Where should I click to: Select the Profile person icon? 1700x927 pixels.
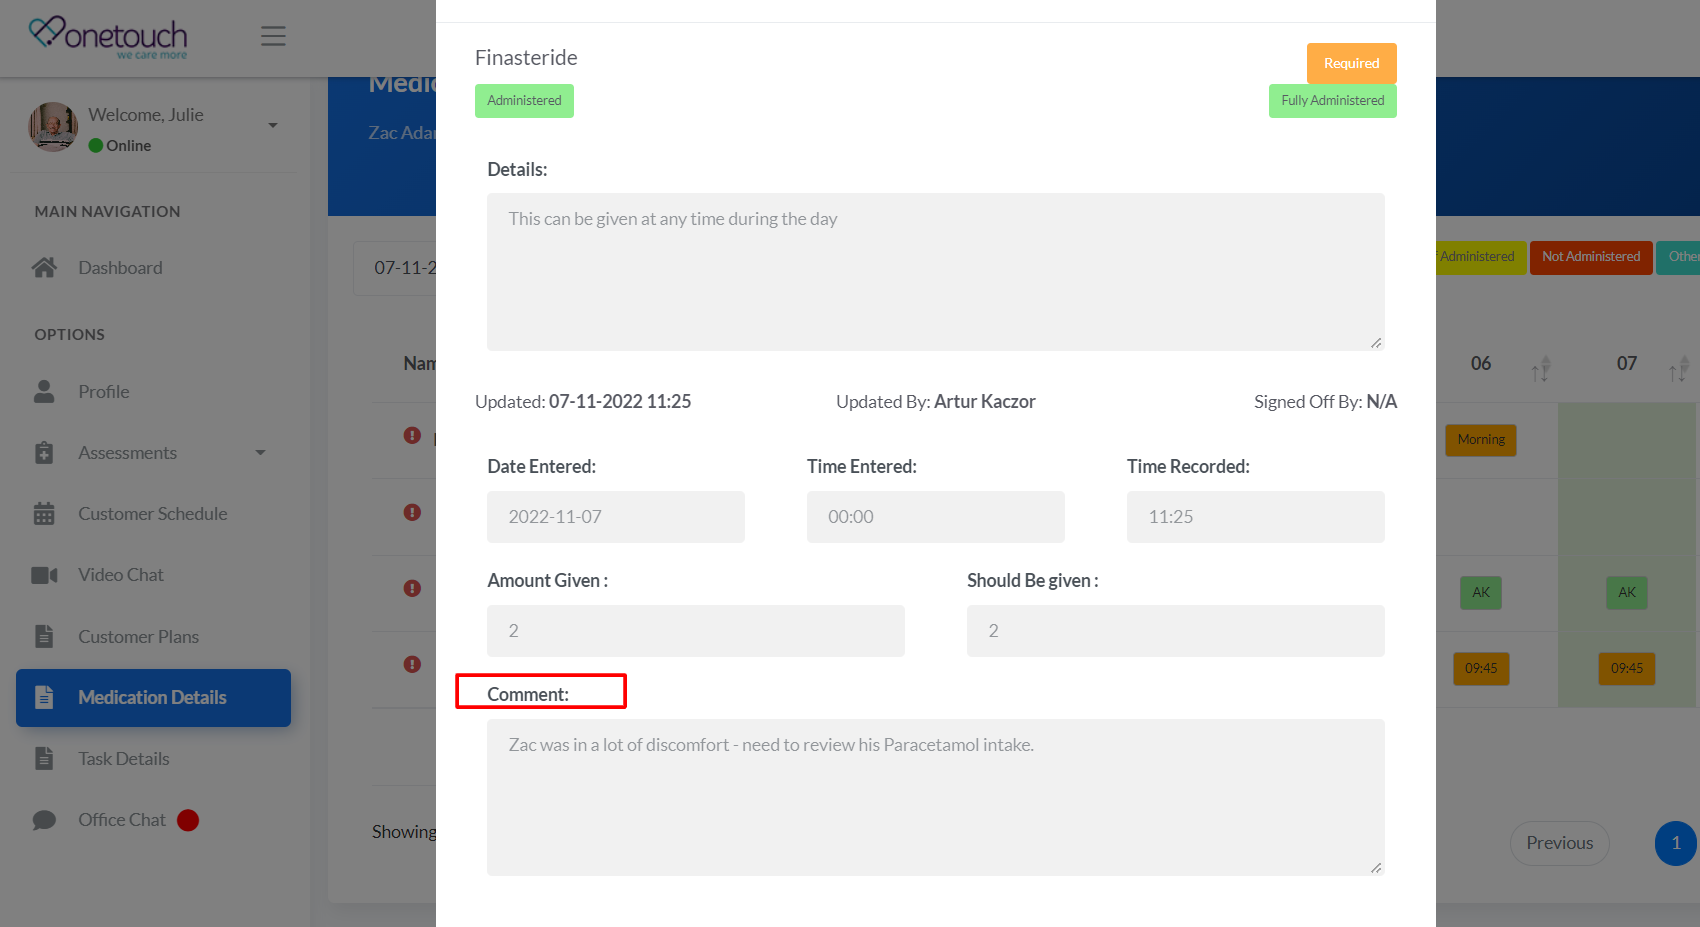click(45, 391)
